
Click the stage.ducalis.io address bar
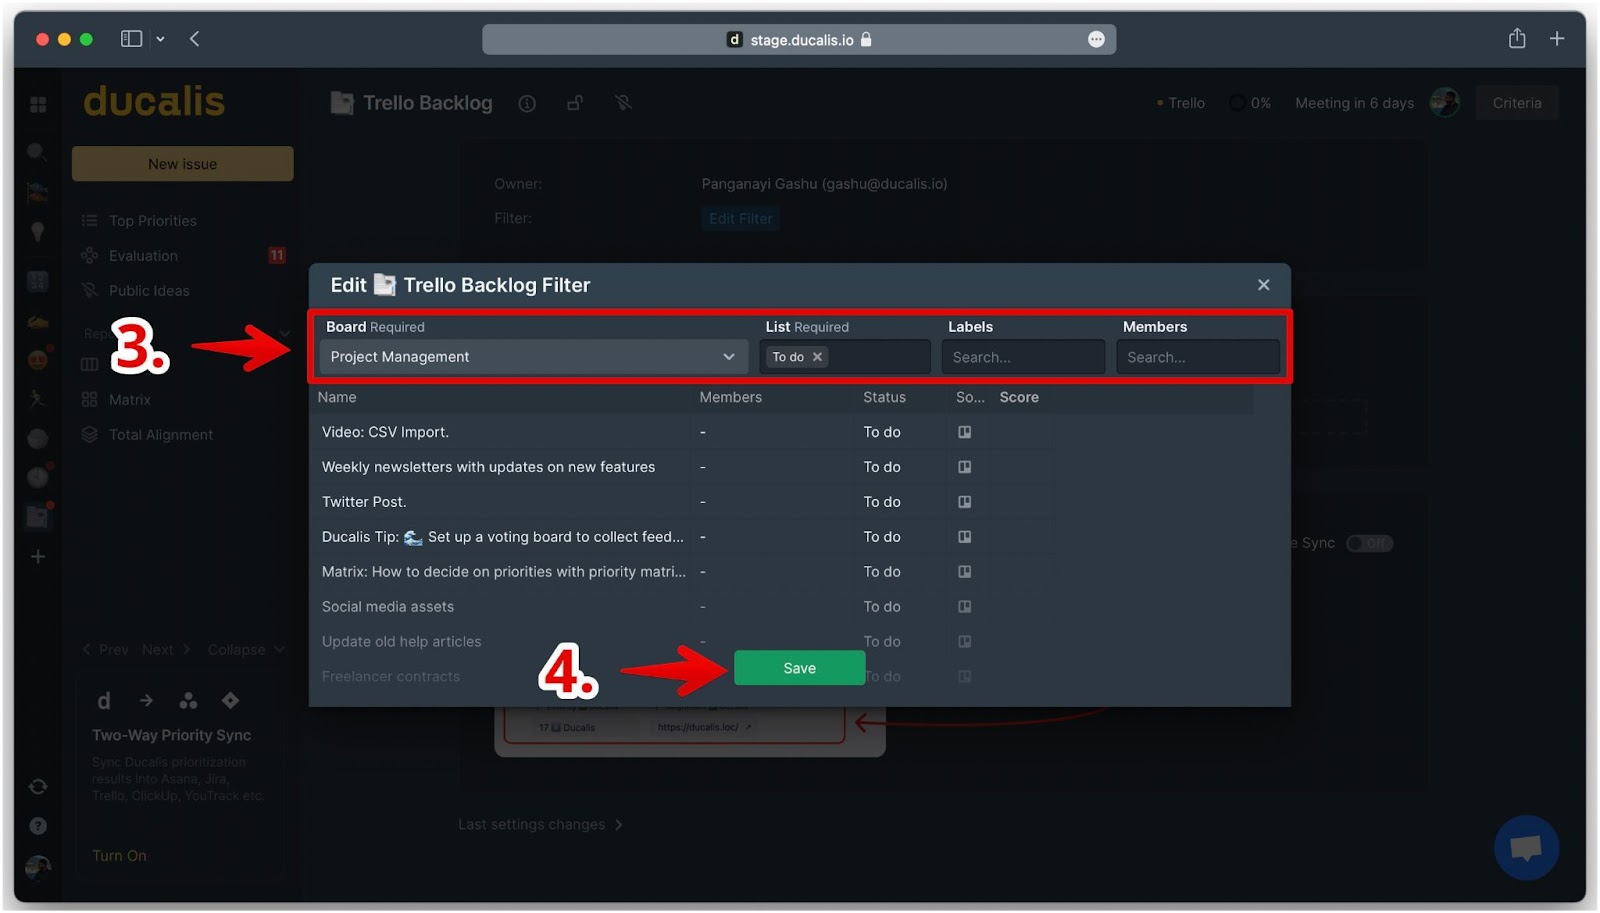(799, 40)
